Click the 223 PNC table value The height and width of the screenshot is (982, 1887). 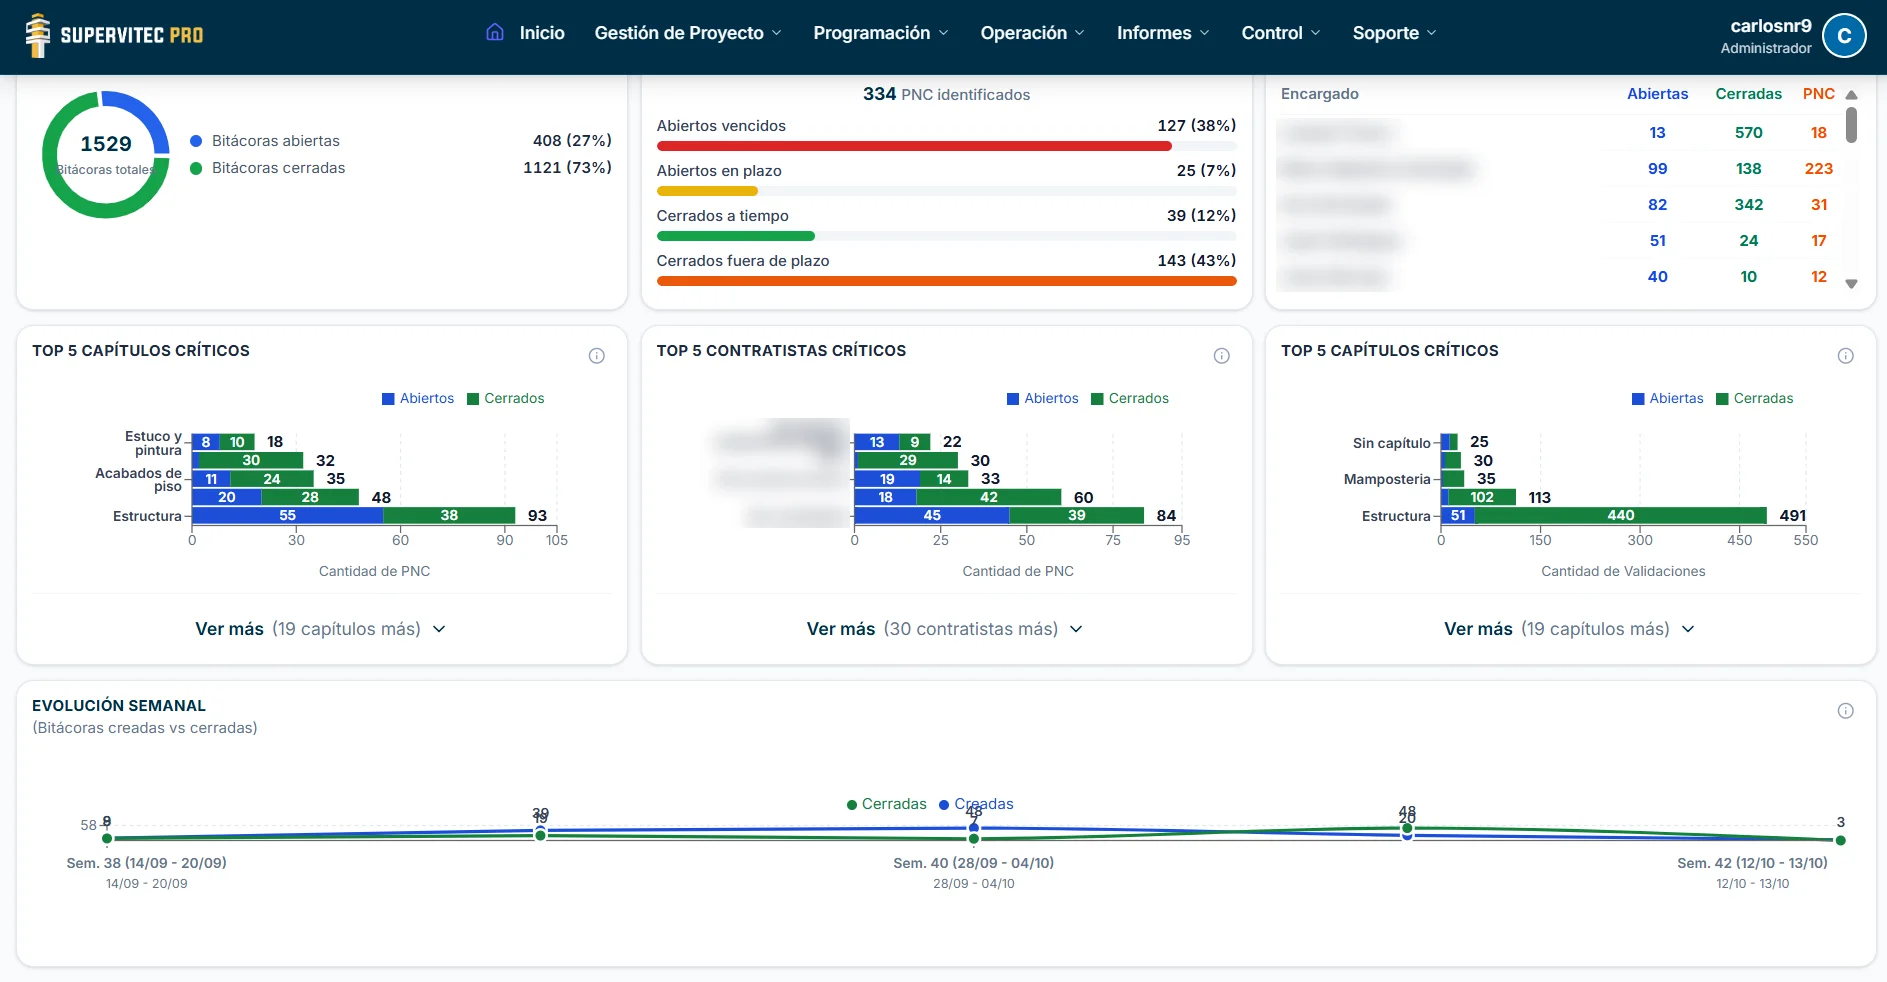point(1818,169)
